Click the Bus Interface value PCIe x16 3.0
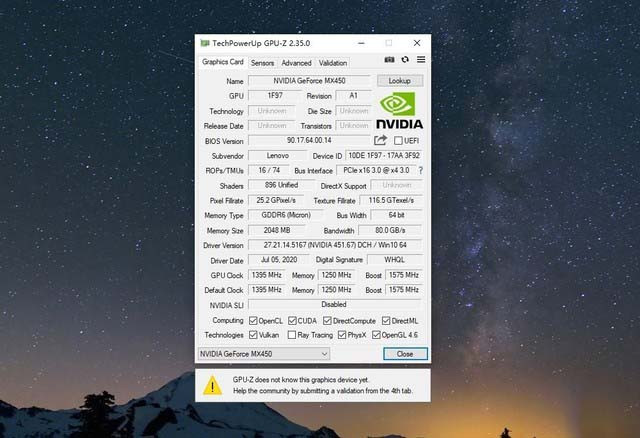 pyautogui.click(x=376, y=170)
